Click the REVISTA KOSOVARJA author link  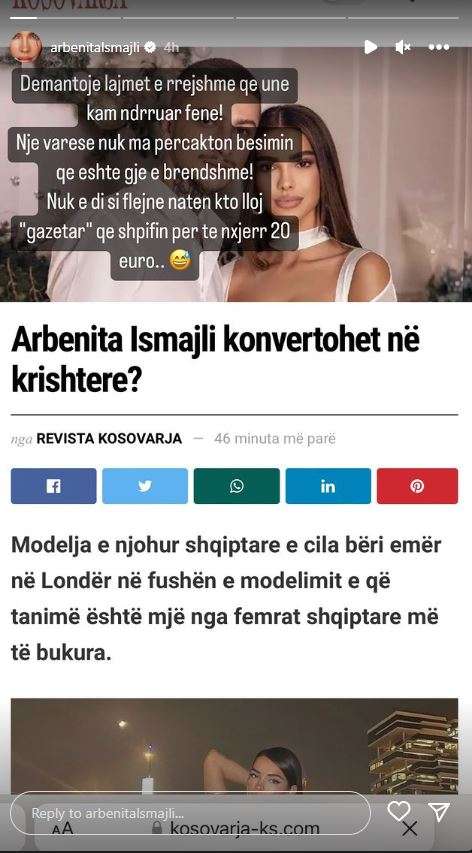[109, 438]
